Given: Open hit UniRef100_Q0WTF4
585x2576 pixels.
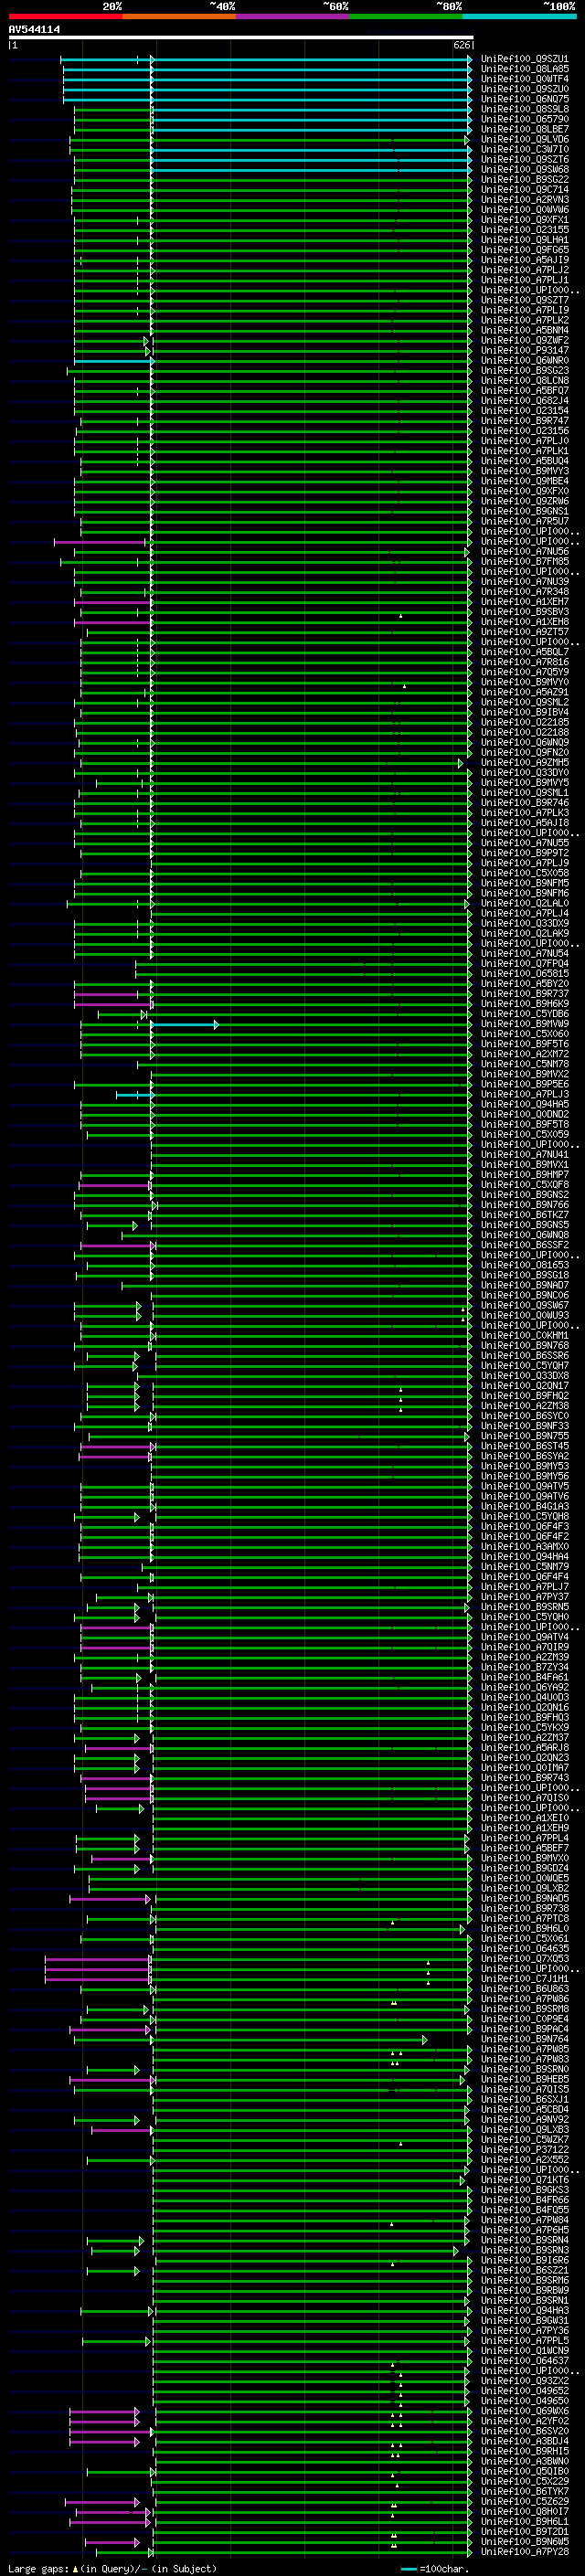Looking at the screenshot, I should click(524, 79).
